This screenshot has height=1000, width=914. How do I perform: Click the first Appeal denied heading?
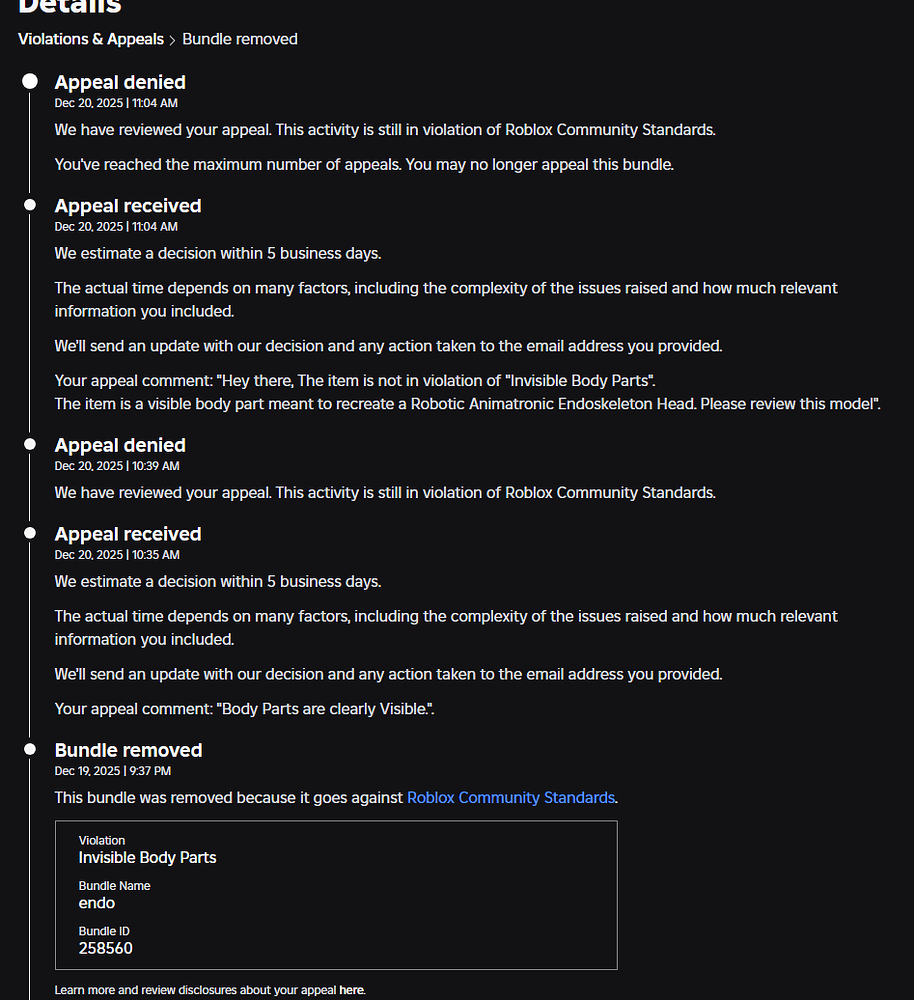click(x=120, y=82)
